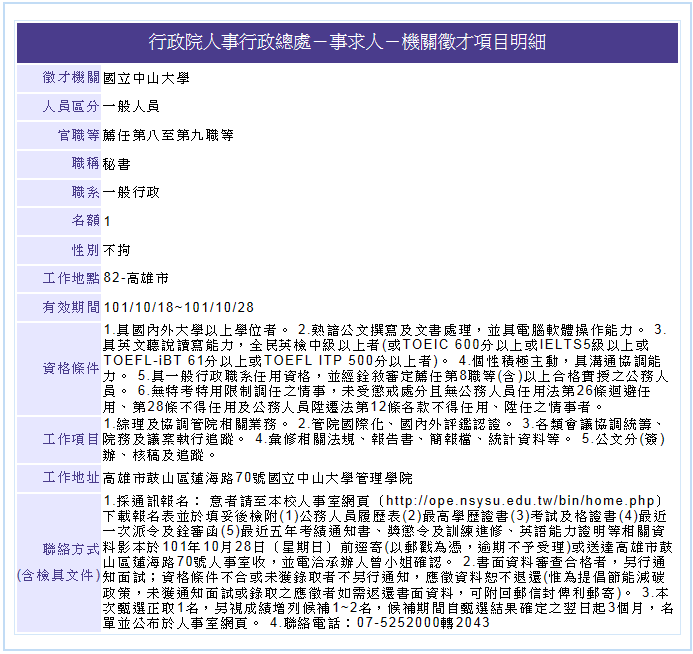Viewport: 693px width, 654px height.
Task: Select the 性別 label
Action: pyautogui.click(x=85, y=250)
